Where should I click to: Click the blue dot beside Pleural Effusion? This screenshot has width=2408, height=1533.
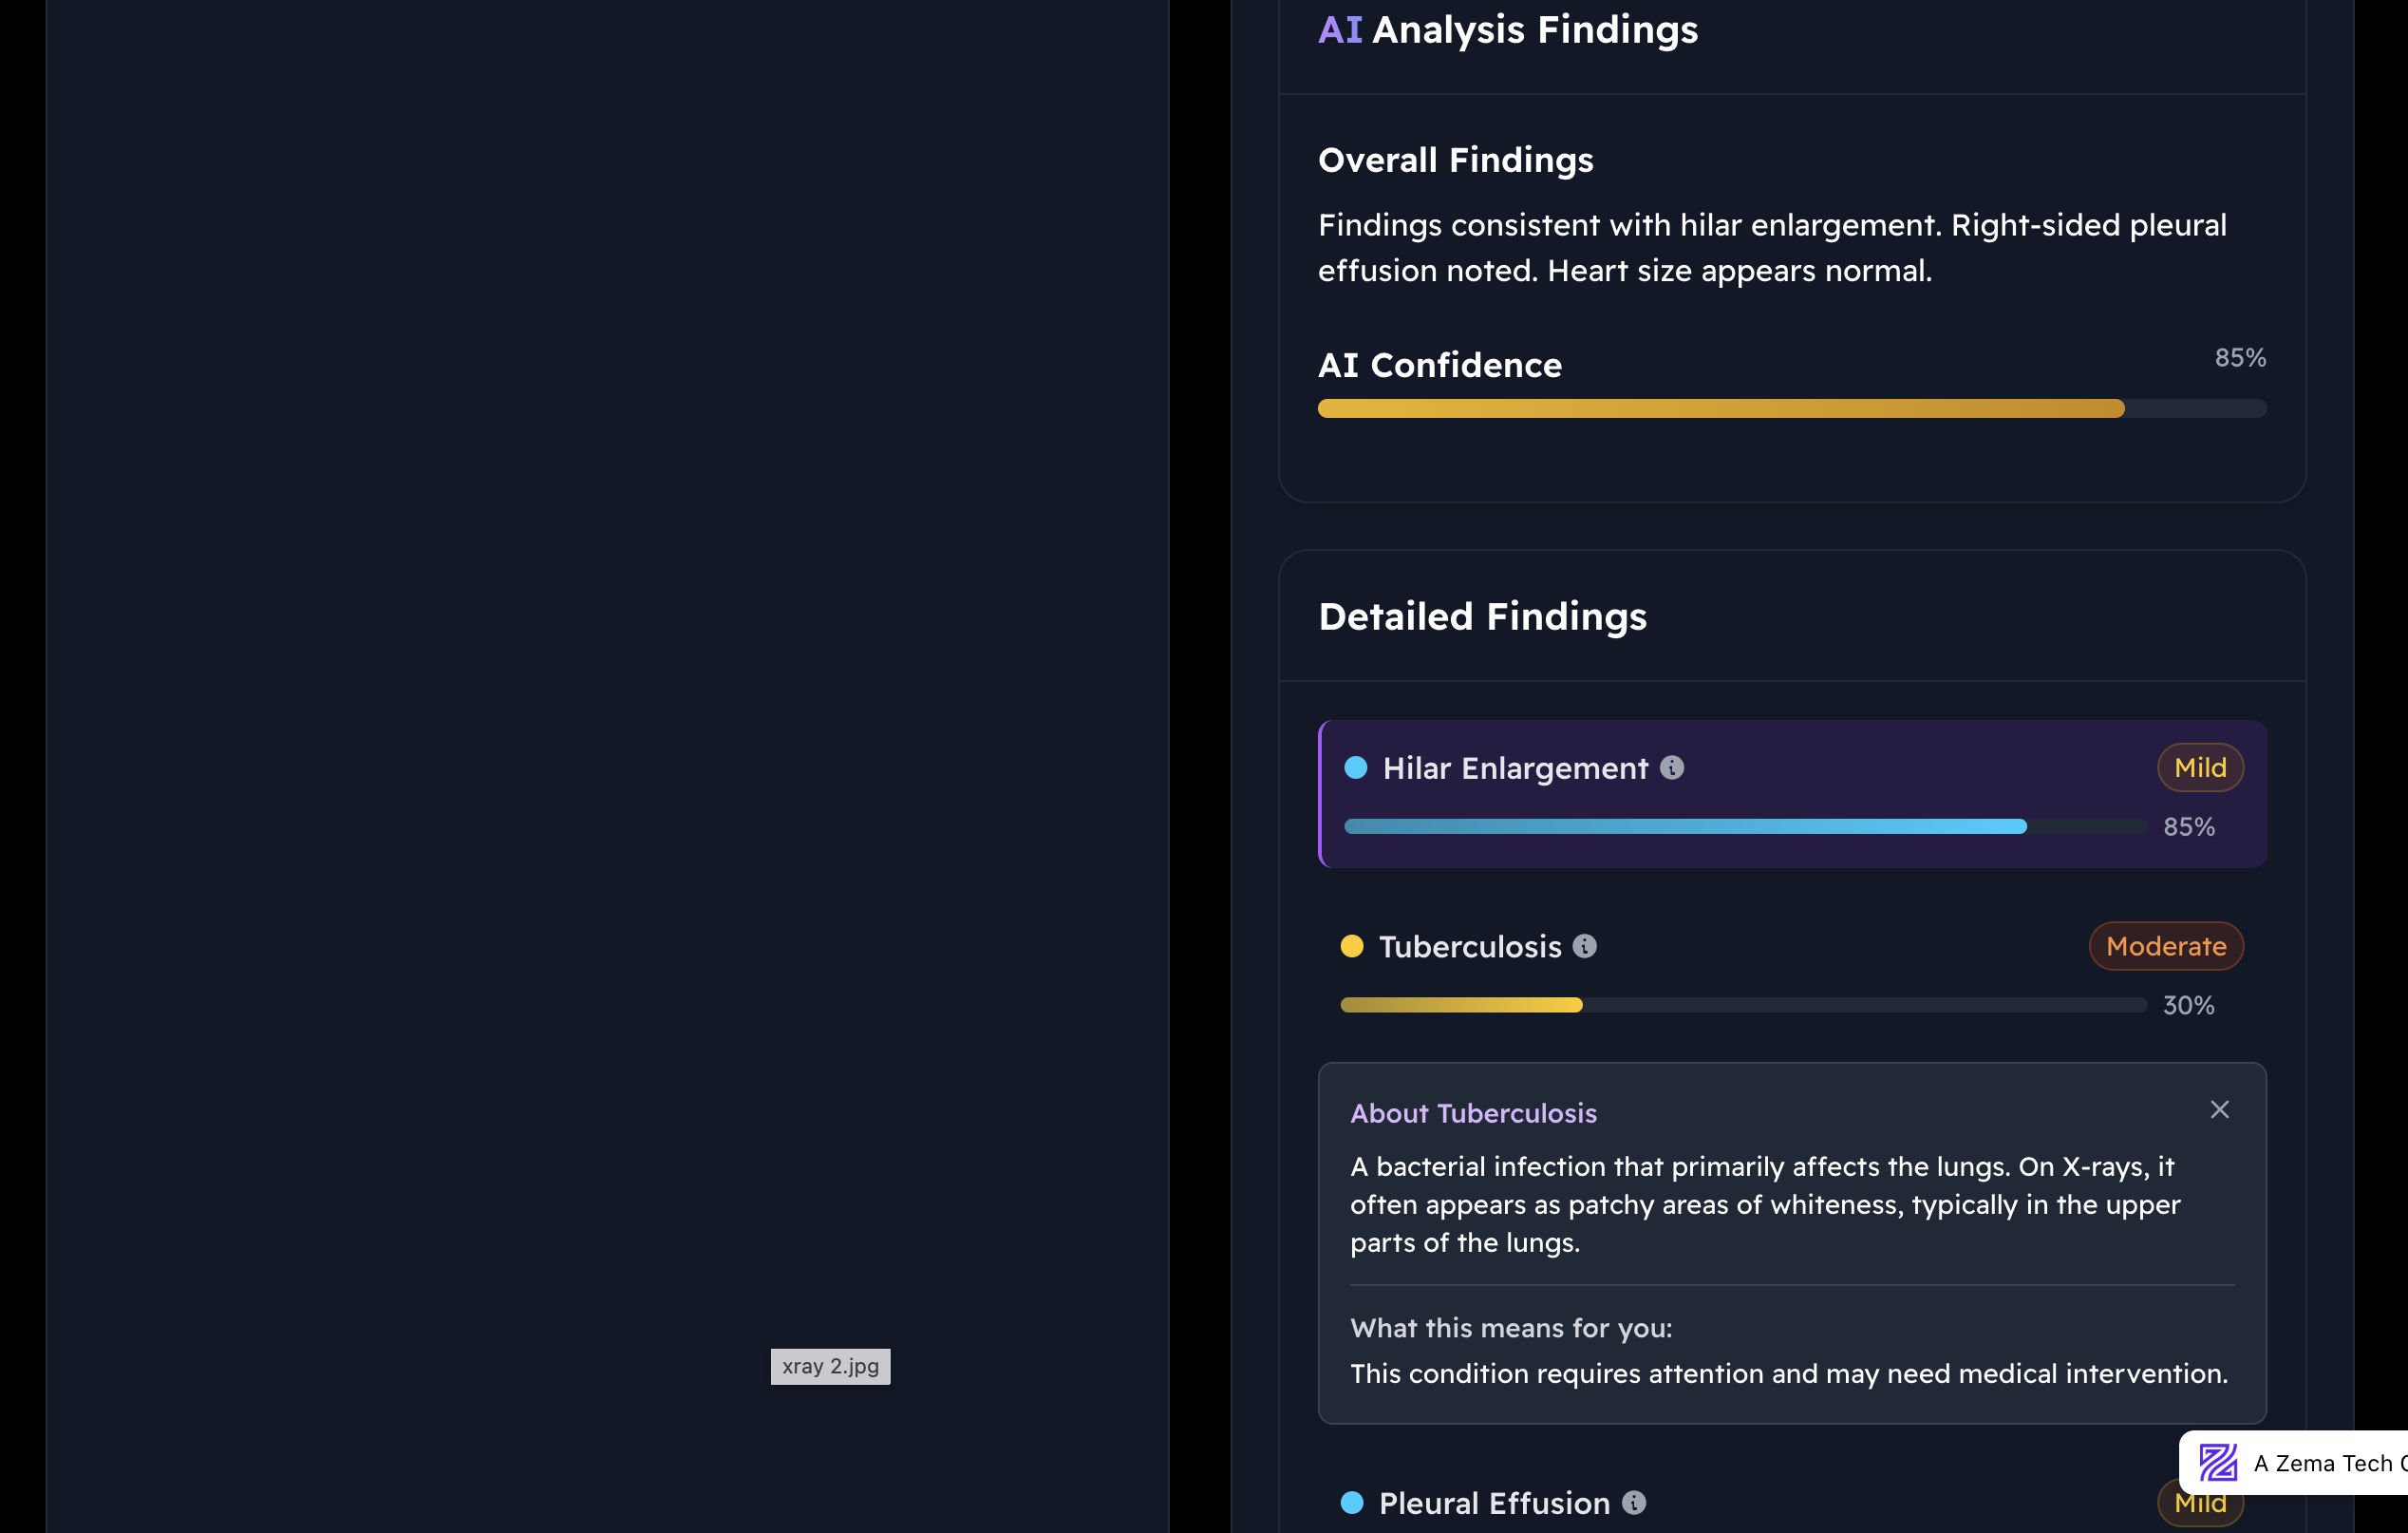click(x=1352, y=1502)
